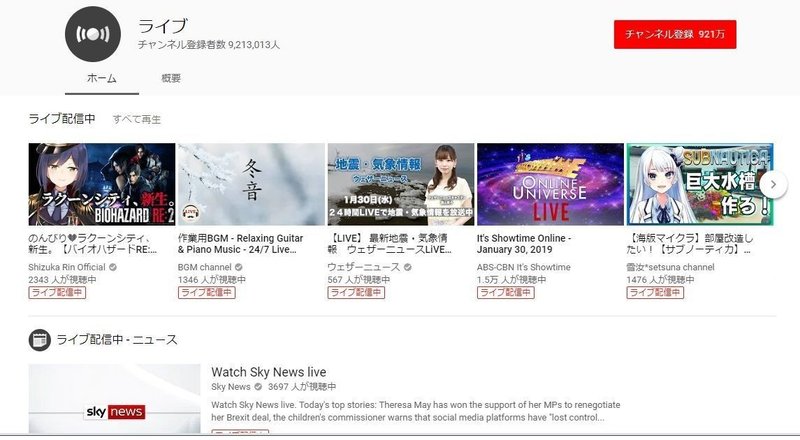Image resolution: width=800 pixels, height=440 pixels.
Task: Open the 冬音 BGM stream thumbnail
Action: tap(251, 184)
